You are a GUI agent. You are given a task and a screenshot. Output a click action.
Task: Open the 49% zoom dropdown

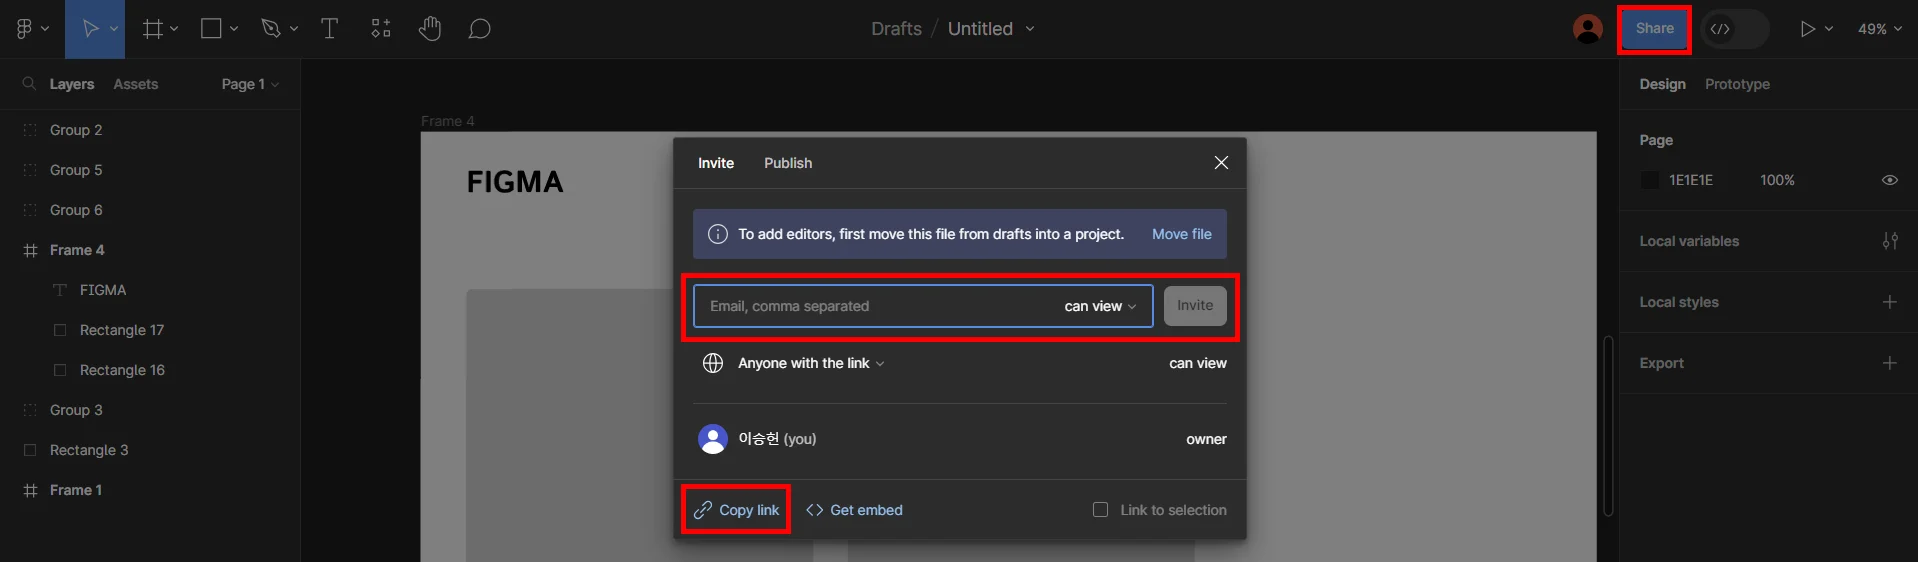[1880, 29]
